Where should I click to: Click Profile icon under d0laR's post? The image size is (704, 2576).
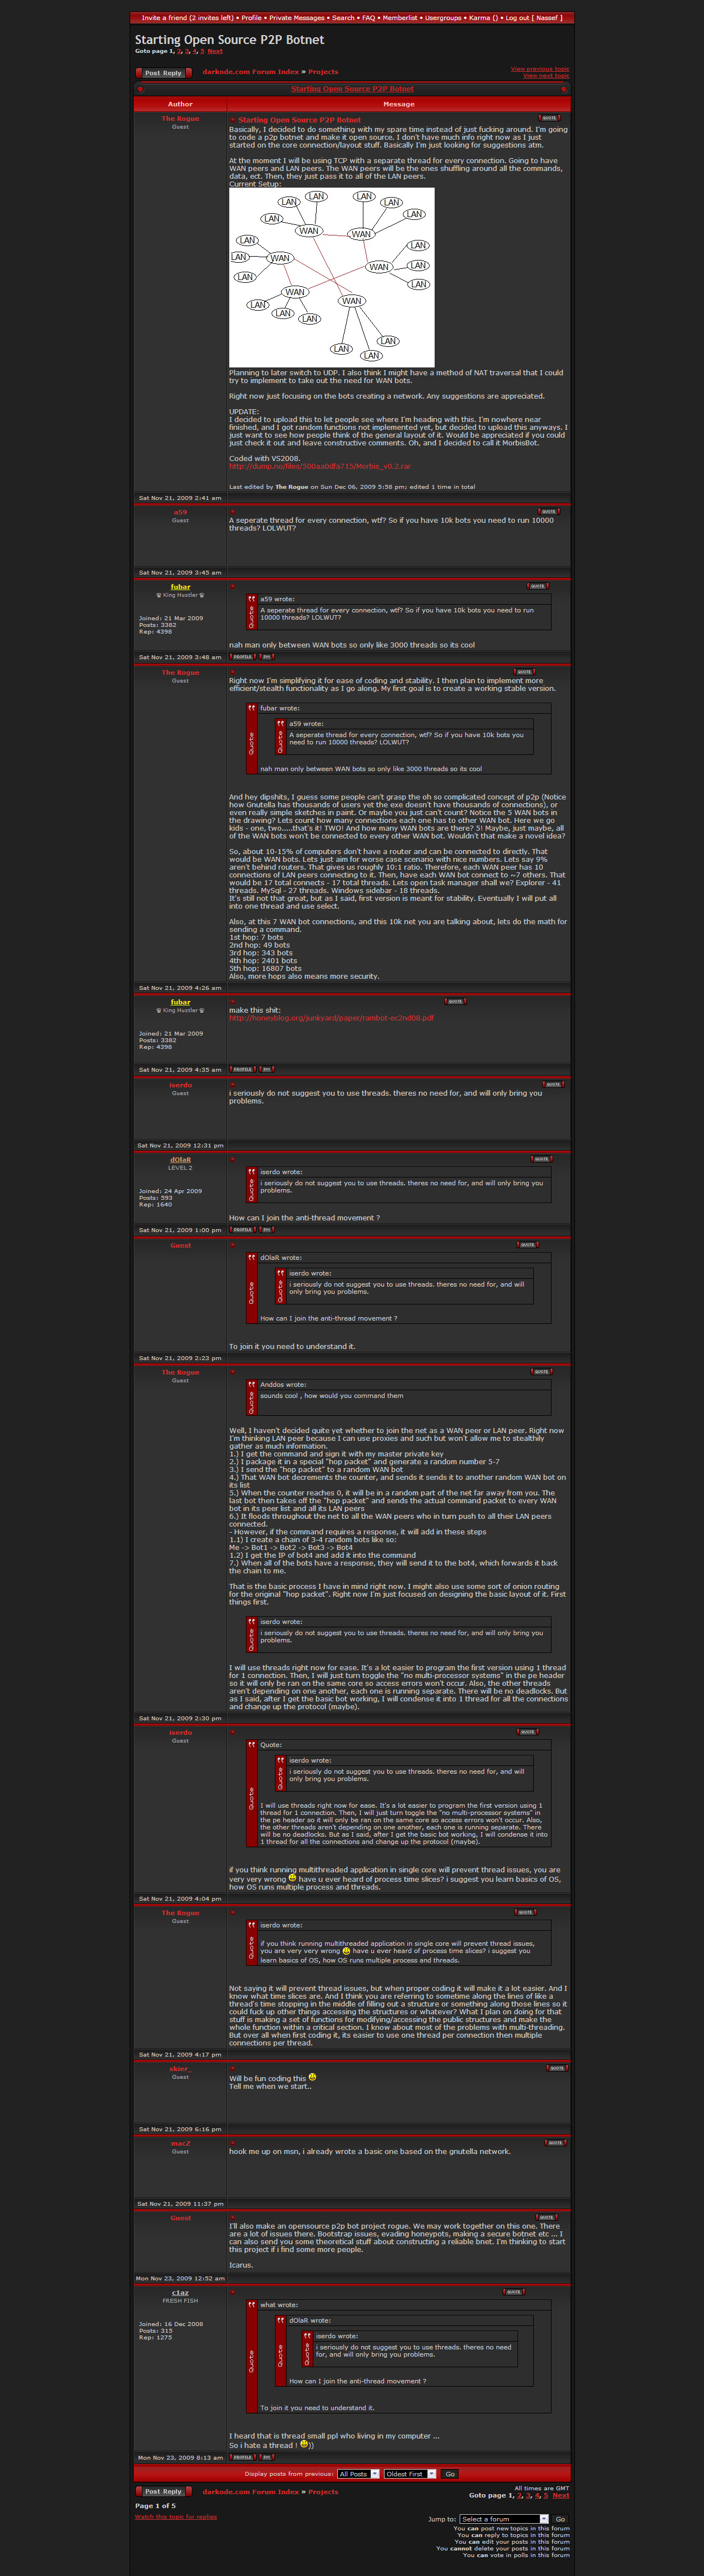click(x=242, y=1230)
